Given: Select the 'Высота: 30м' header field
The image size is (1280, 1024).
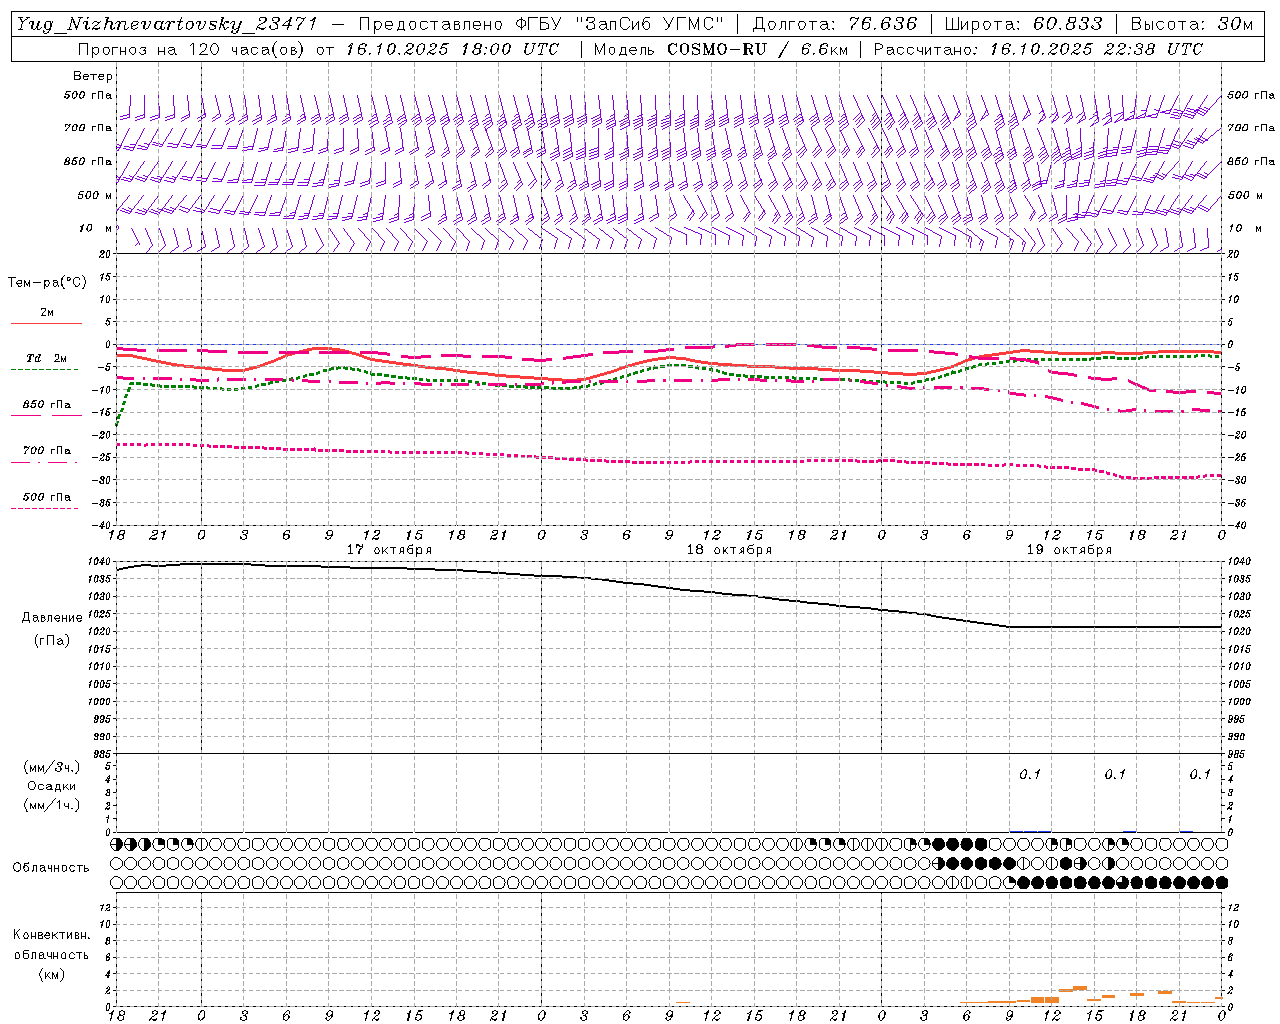Looking at the screenshot, I should click(1191, 24).
